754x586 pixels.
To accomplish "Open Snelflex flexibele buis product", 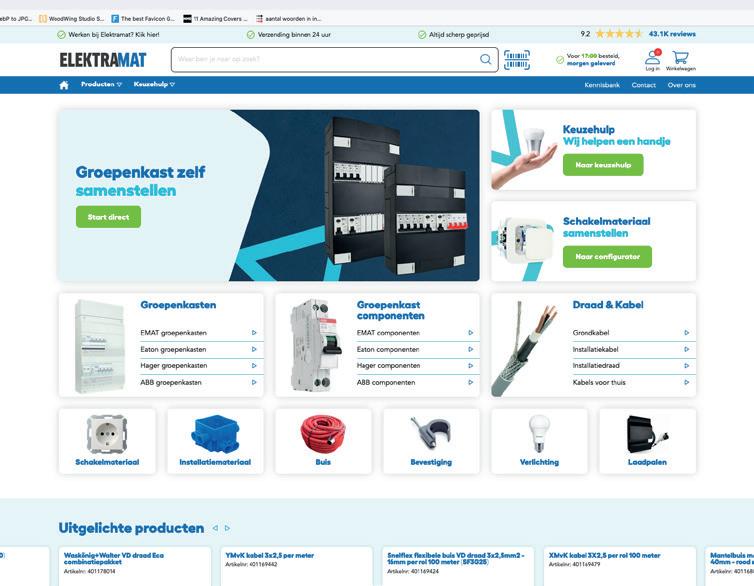I will click(456, 558).
